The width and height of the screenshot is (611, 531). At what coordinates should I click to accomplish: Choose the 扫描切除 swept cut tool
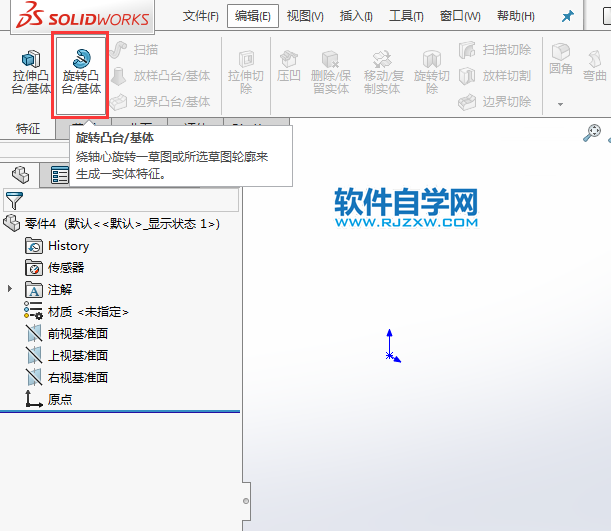[495, 50]
